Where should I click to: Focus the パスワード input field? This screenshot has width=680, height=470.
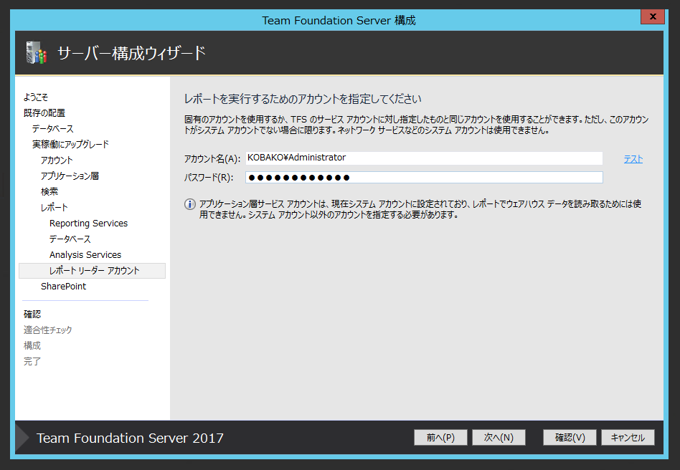pos(424,177)
